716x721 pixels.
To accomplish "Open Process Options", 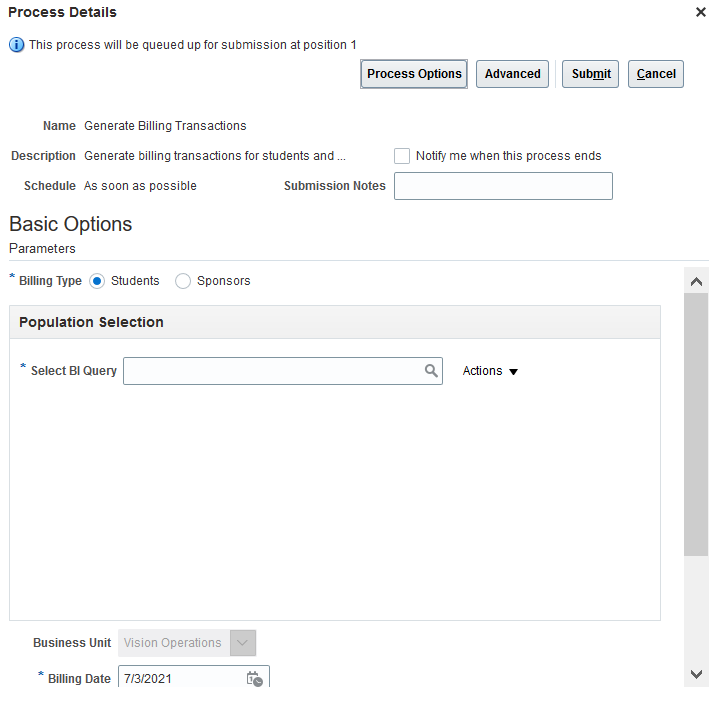I will [414, 74].
